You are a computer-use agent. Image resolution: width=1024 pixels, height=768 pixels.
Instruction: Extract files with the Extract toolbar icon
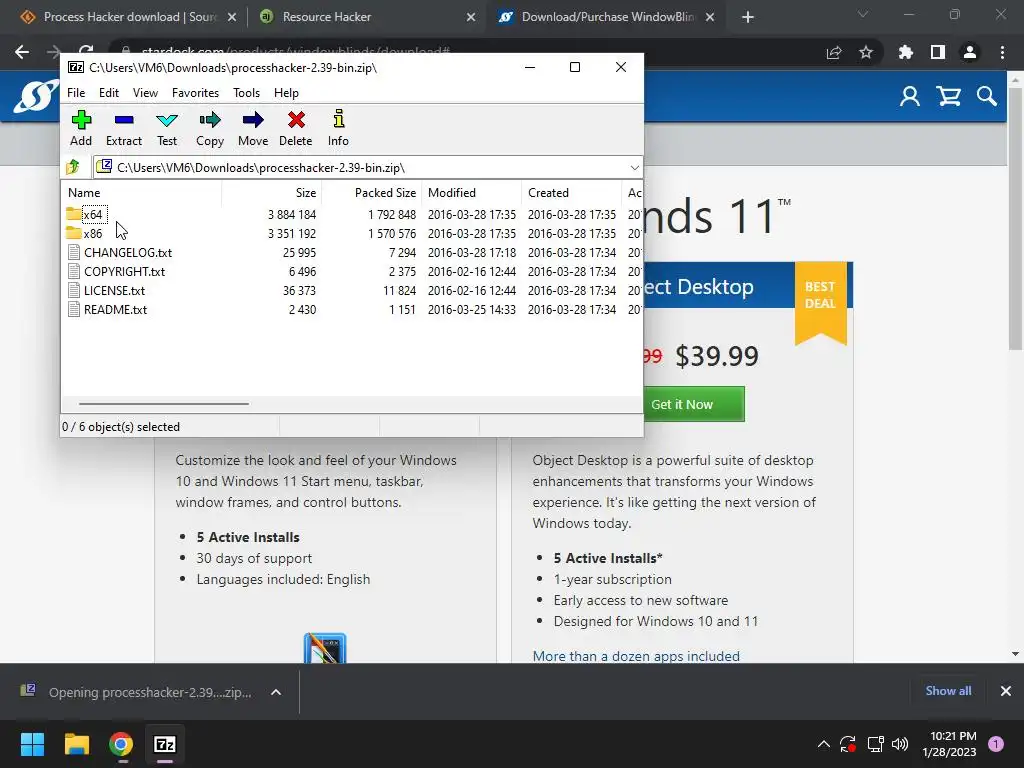(123, 128)
